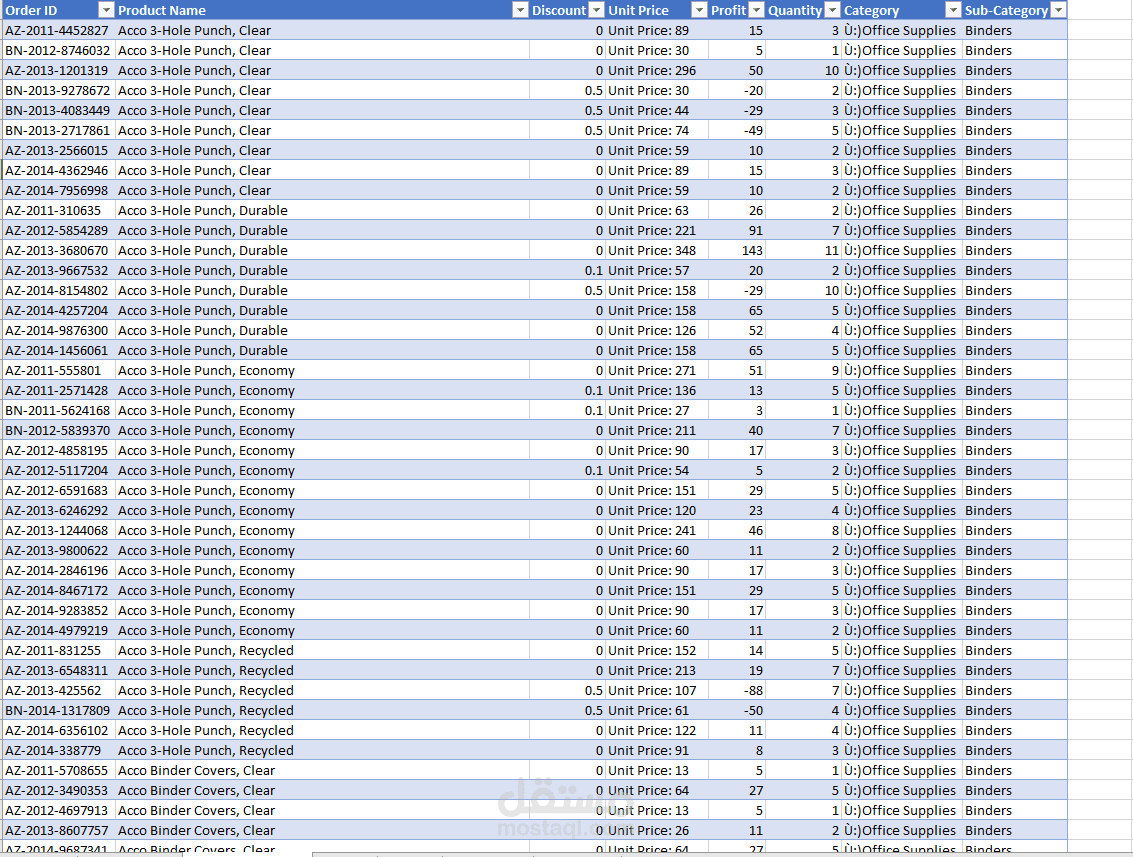1133x857 pixels.
Task: Select Sub-Category cell in row AZ-2013-6246292
Action: [1014, 511]
